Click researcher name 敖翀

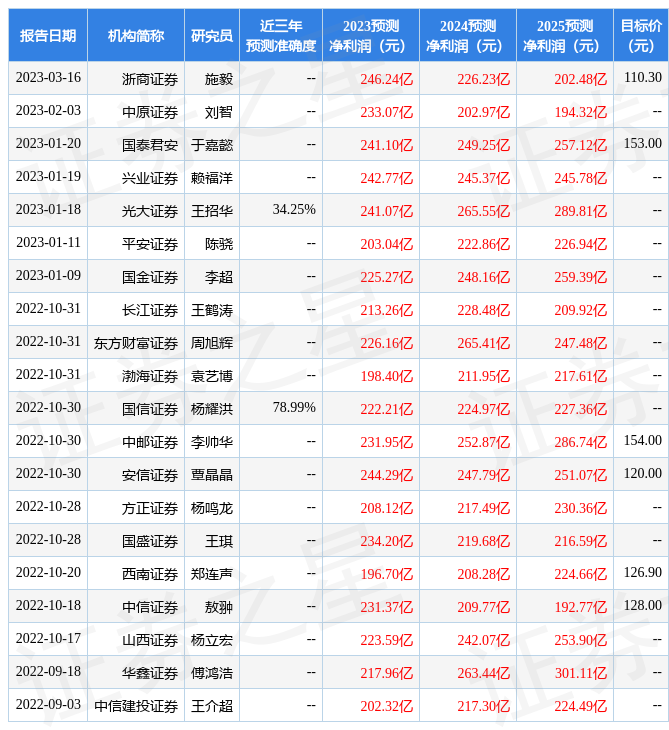tap(219, 608)
